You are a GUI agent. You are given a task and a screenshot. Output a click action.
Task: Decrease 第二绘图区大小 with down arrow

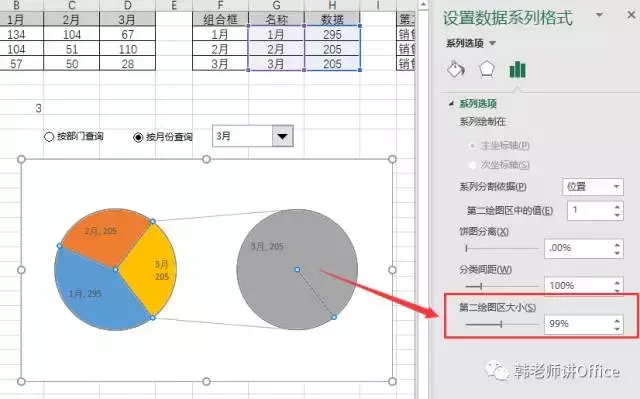[x=617, y=328]
